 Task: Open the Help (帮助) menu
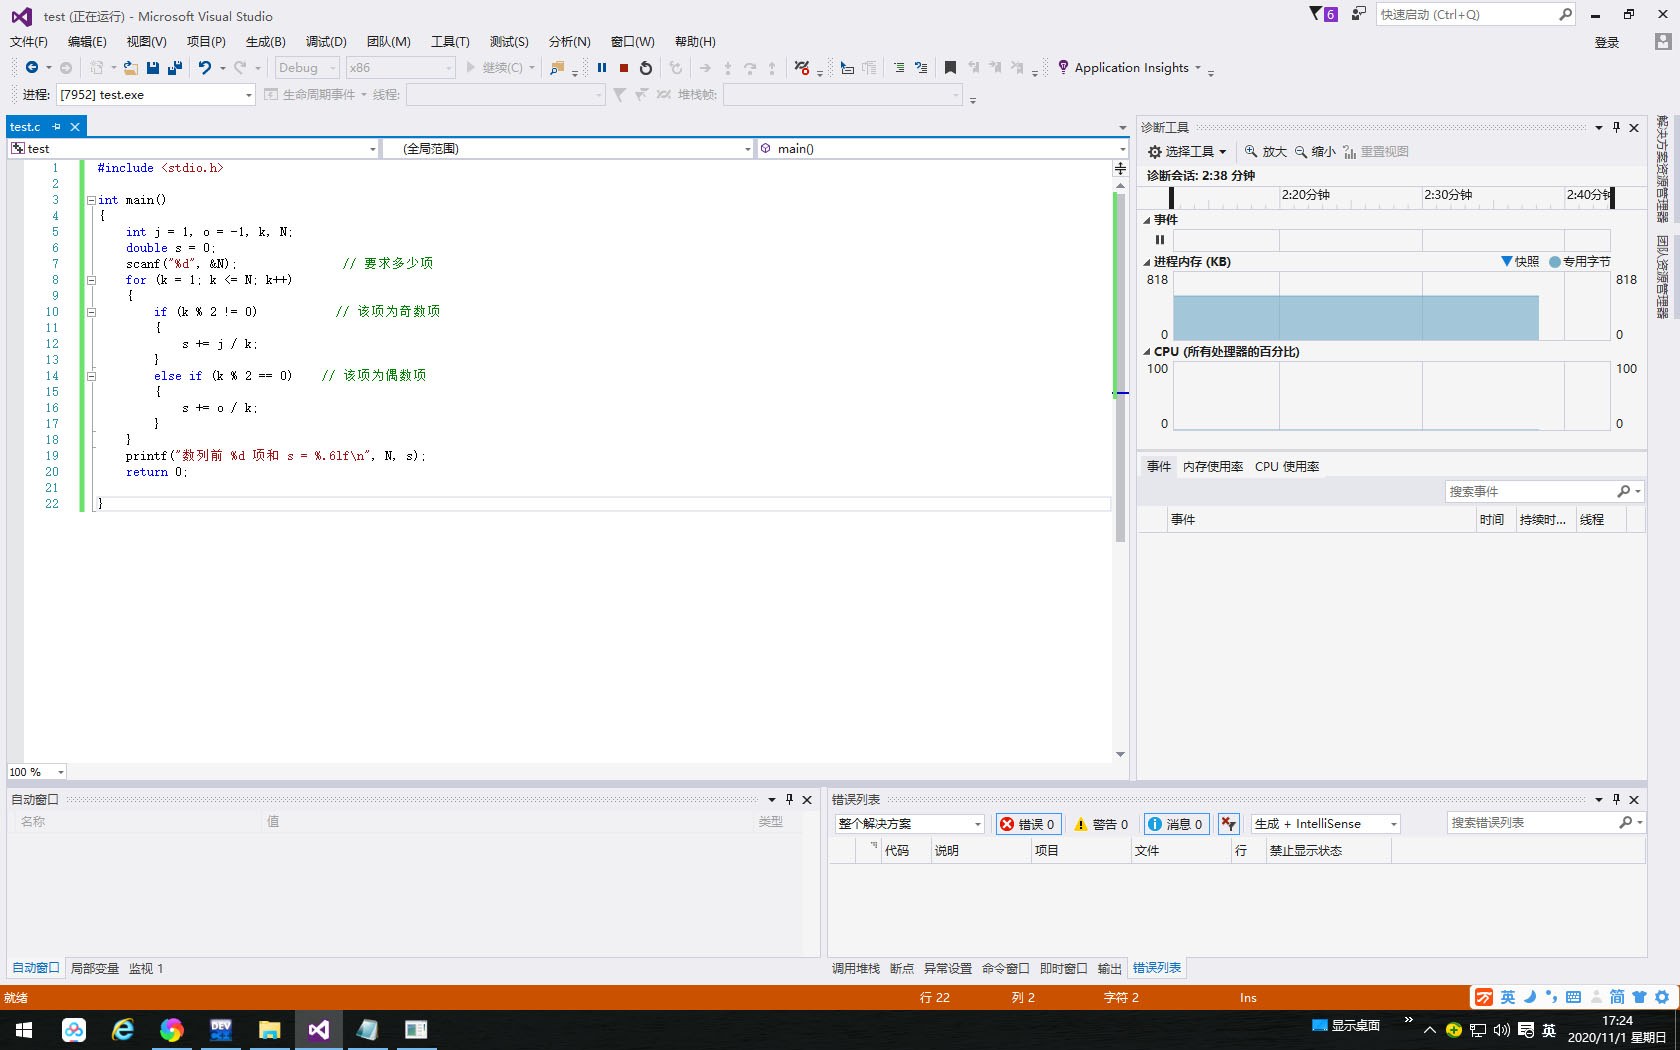tap(695, 41)
